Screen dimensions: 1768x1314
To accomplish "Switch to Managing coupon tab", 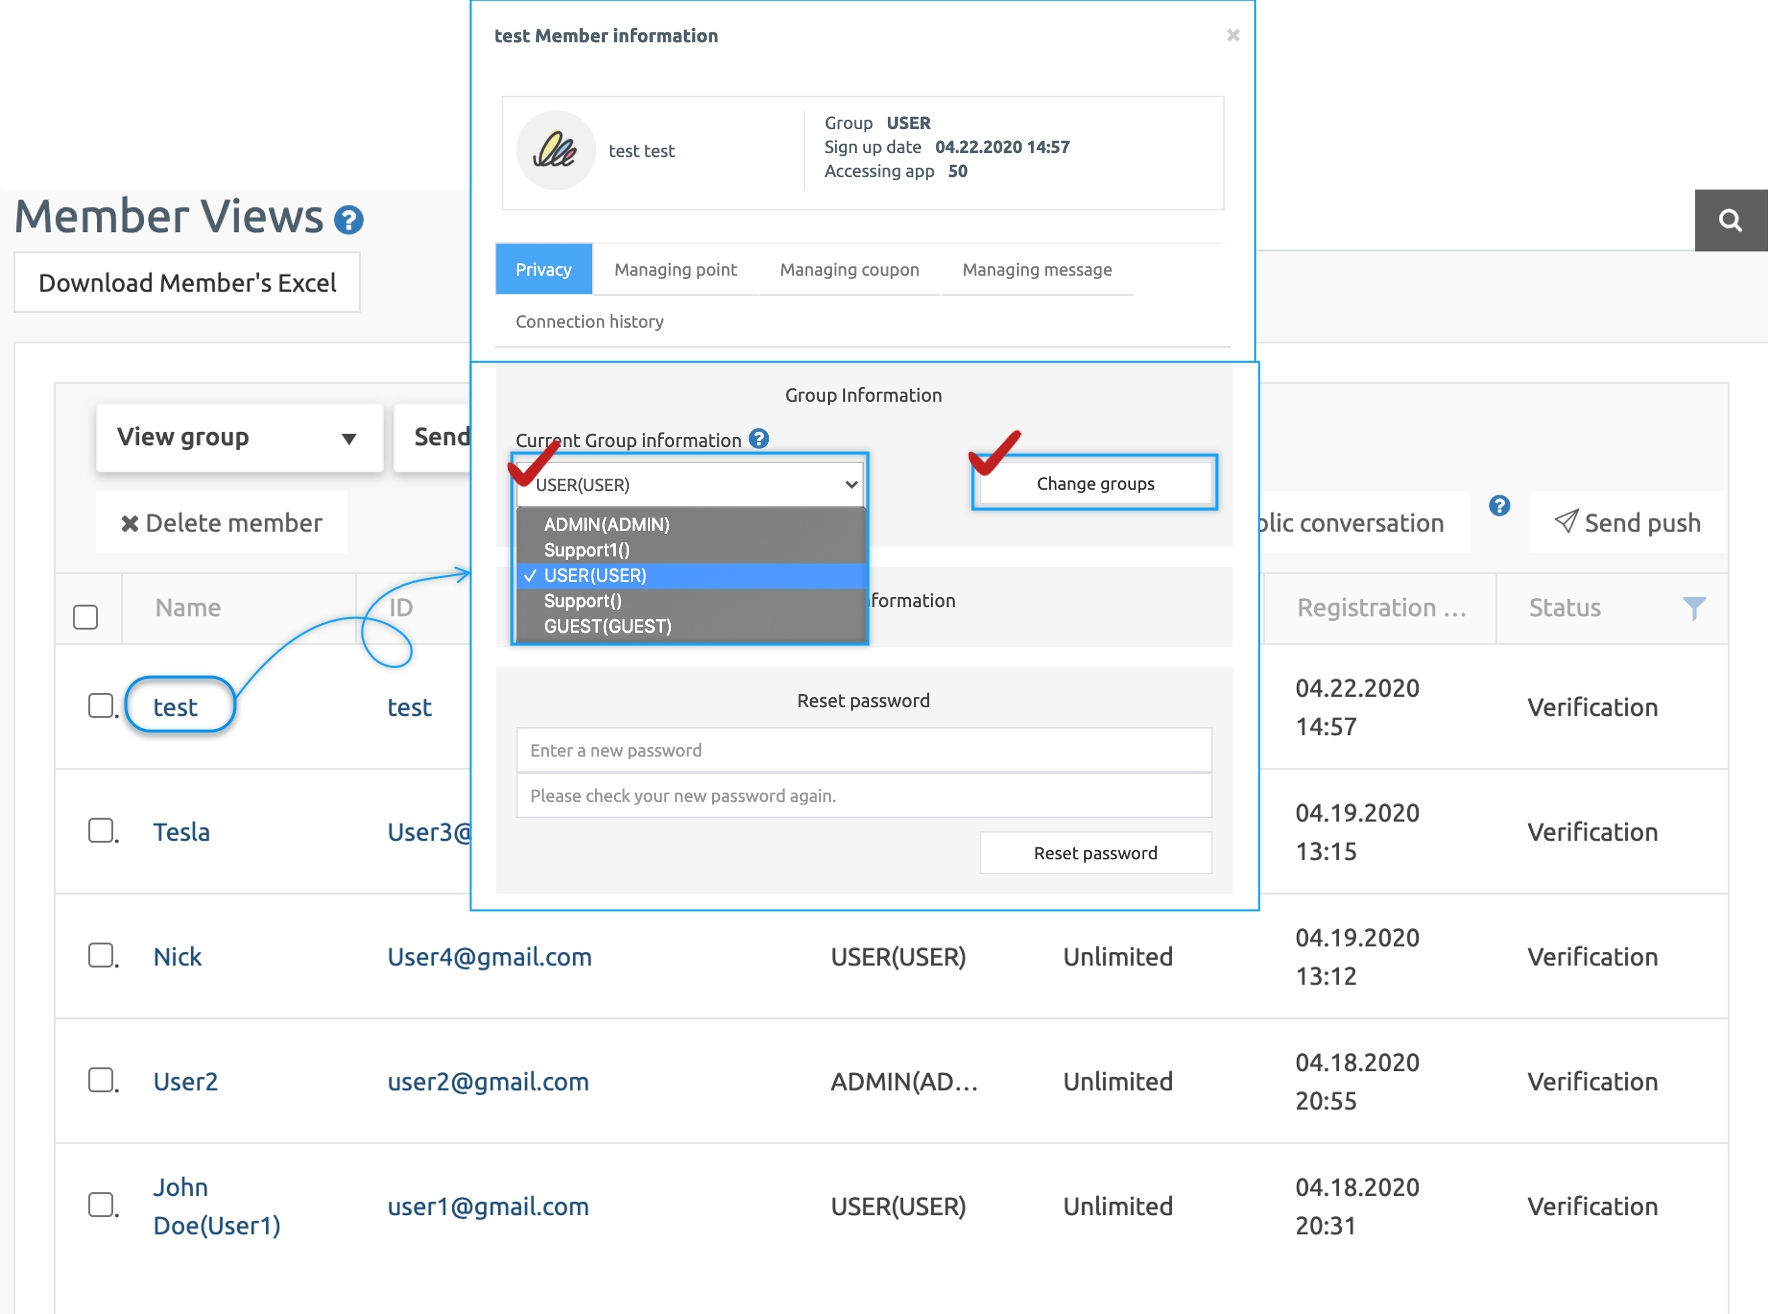I will coord(850,270).
